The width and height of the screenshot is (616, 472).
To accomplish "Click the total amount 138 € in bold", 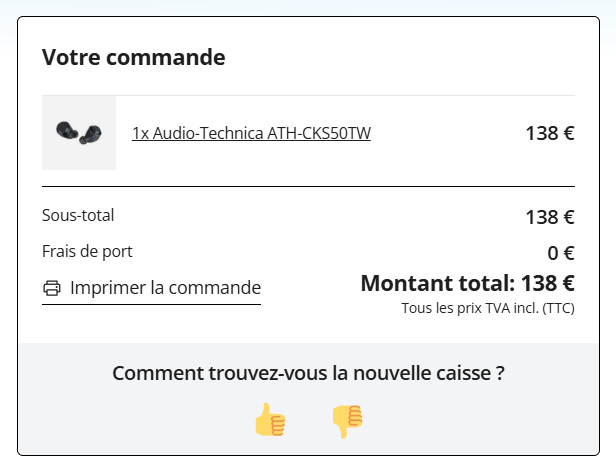I will [548, 283].
